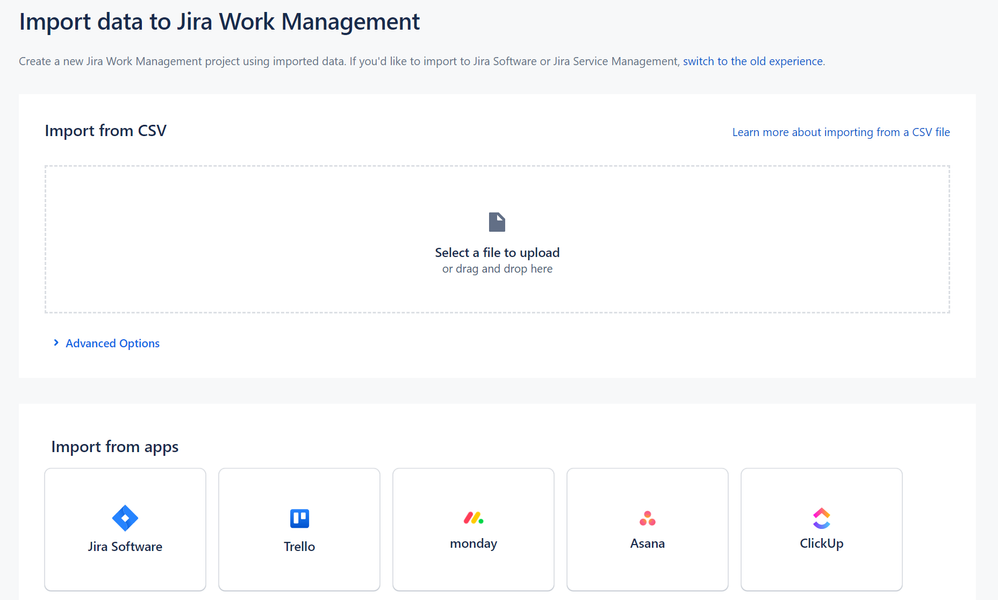Select the ClickUp logo icon
Viewport: 998px width, 600px height.
tap(821, 518)
